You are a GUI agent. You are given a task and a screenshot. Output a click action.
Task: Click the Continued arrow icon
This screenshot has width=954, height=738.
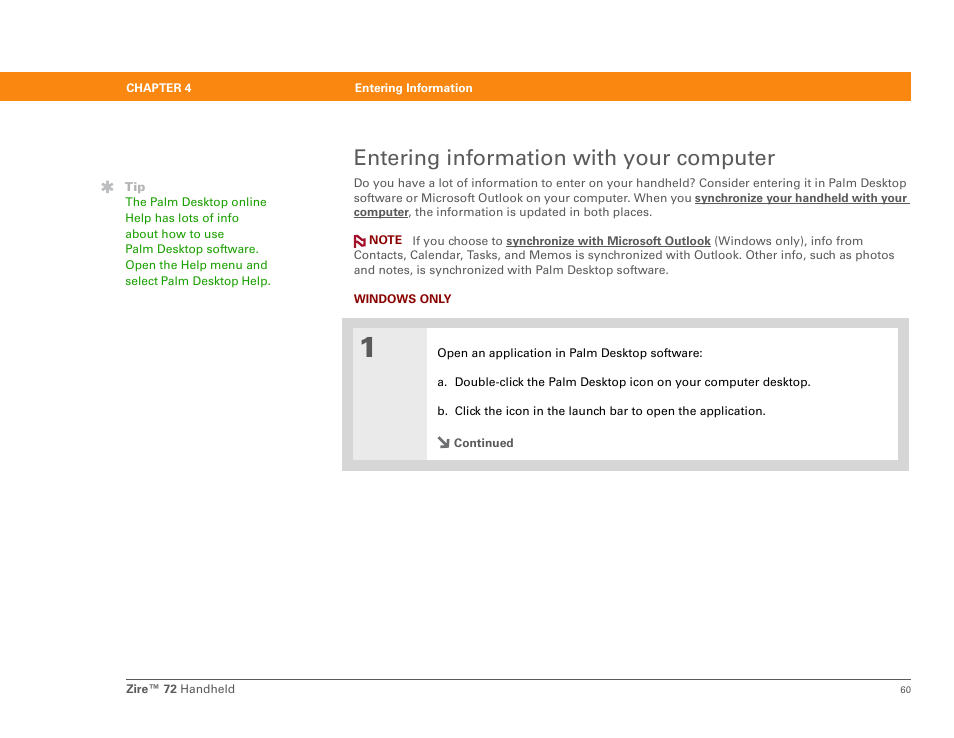click(x=444, y=442)
